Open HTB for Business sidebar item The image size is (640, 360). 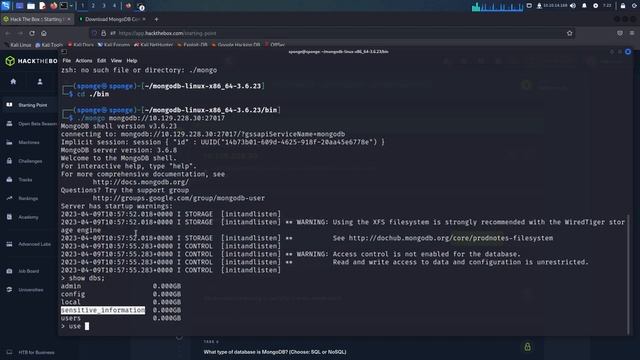[31, 352]
